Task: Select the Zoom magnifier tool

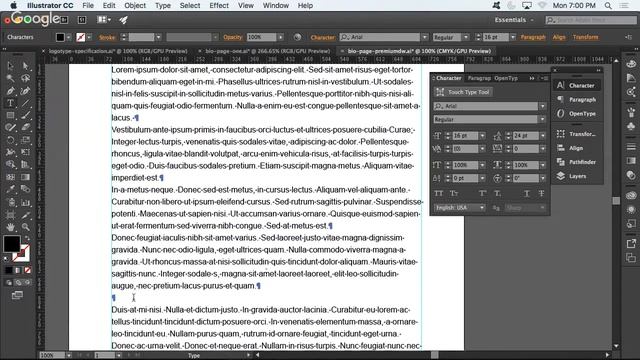Action: pyautogui.click(x=25, y=227)
